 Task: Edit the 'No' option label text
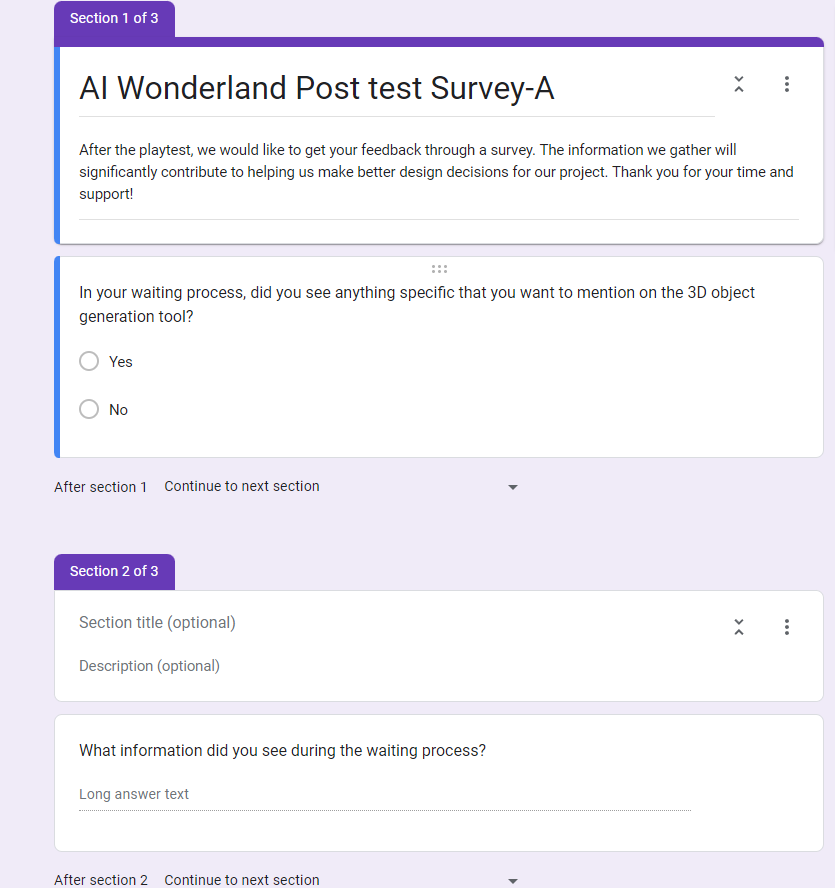coord(118,409)
